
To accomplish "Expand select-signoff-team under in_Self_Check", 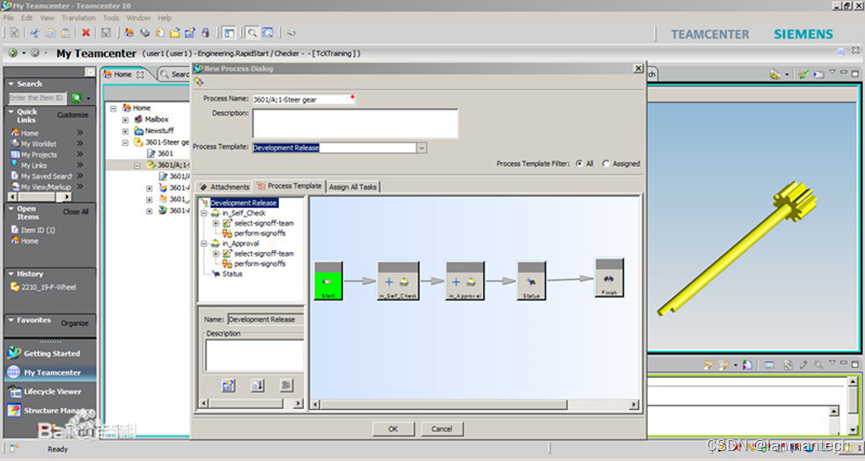I will pos(216,223).
